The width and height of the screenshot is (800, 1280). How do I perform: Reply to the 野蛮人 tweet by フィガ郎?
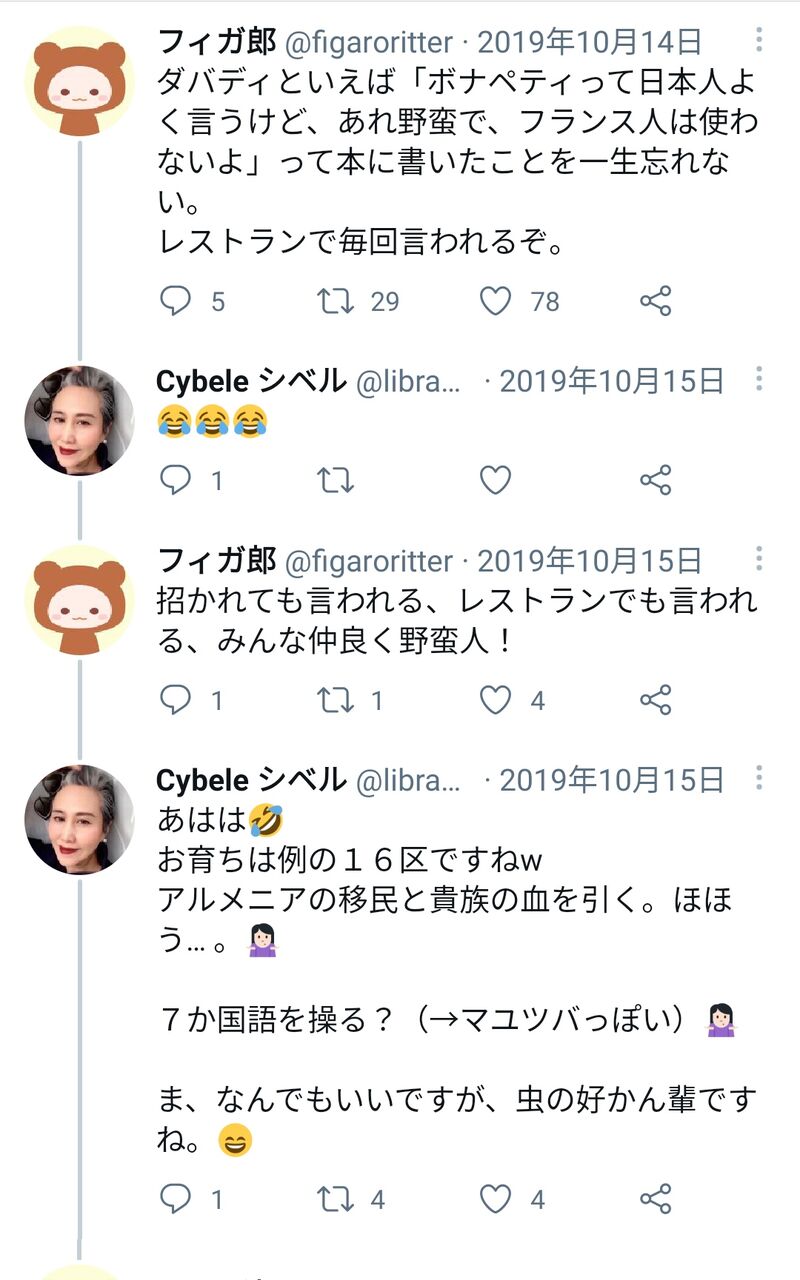176,700
